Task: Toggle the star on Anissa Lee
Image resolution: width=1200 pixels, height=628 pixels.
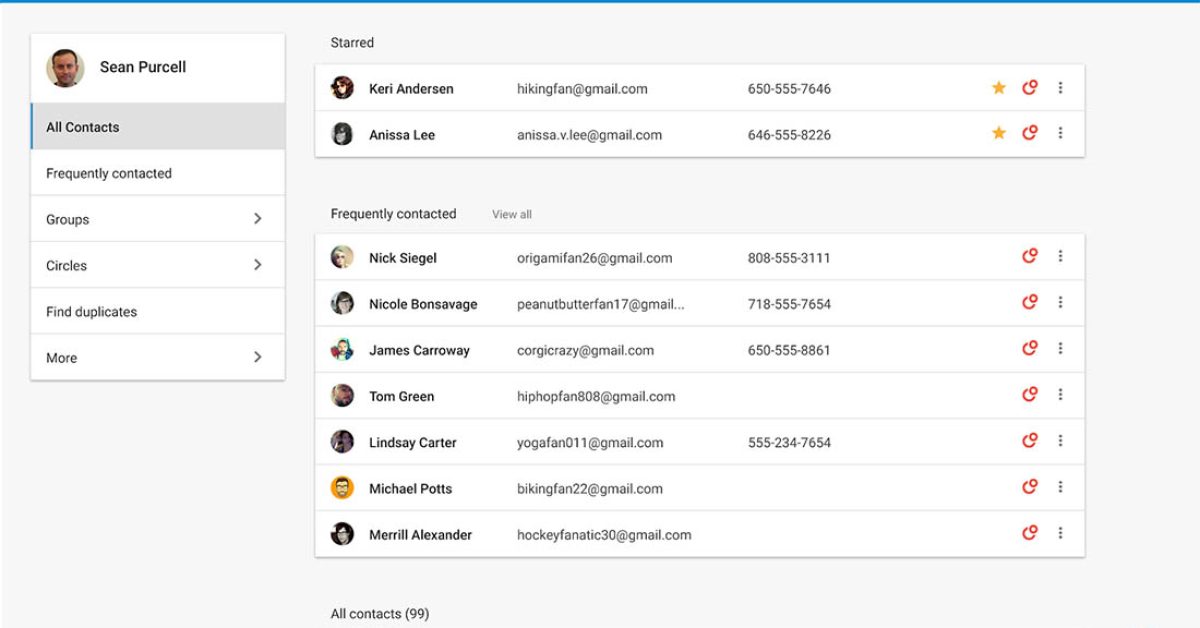Action: pyautogui.click(x=998, y=134)
